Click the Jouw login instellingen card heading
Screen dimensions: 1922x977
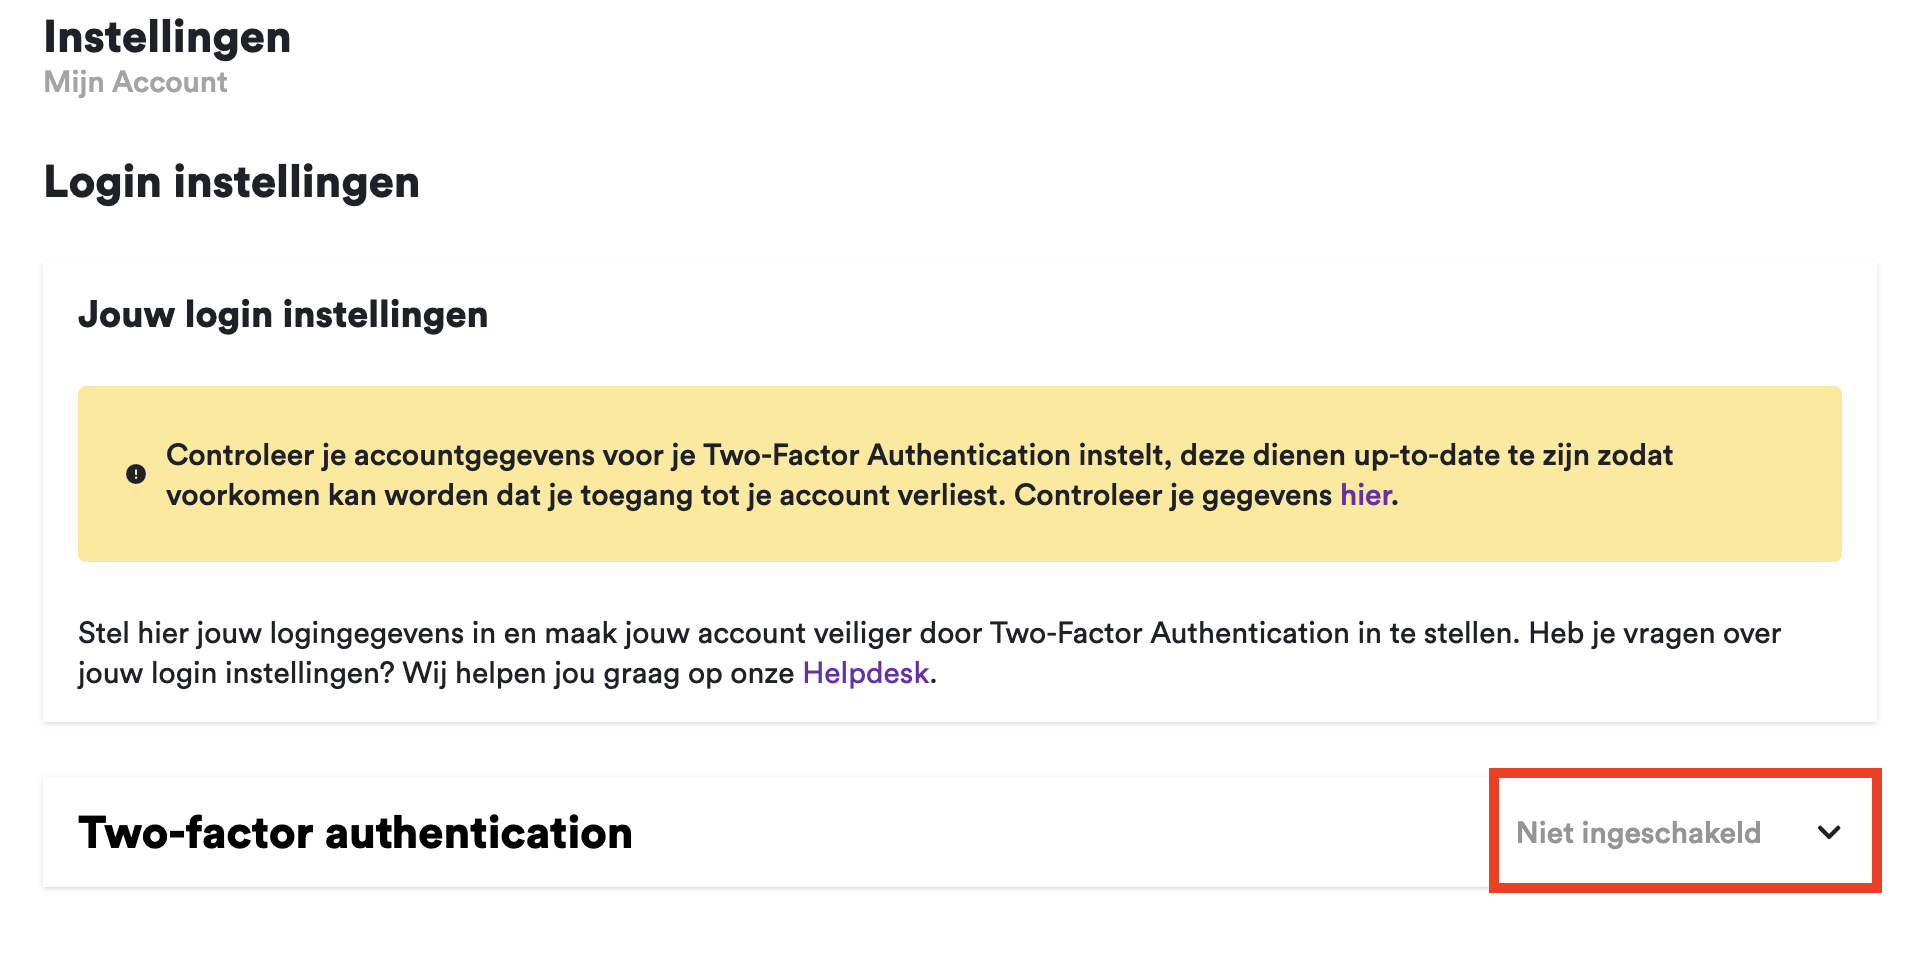coord(283,315)
